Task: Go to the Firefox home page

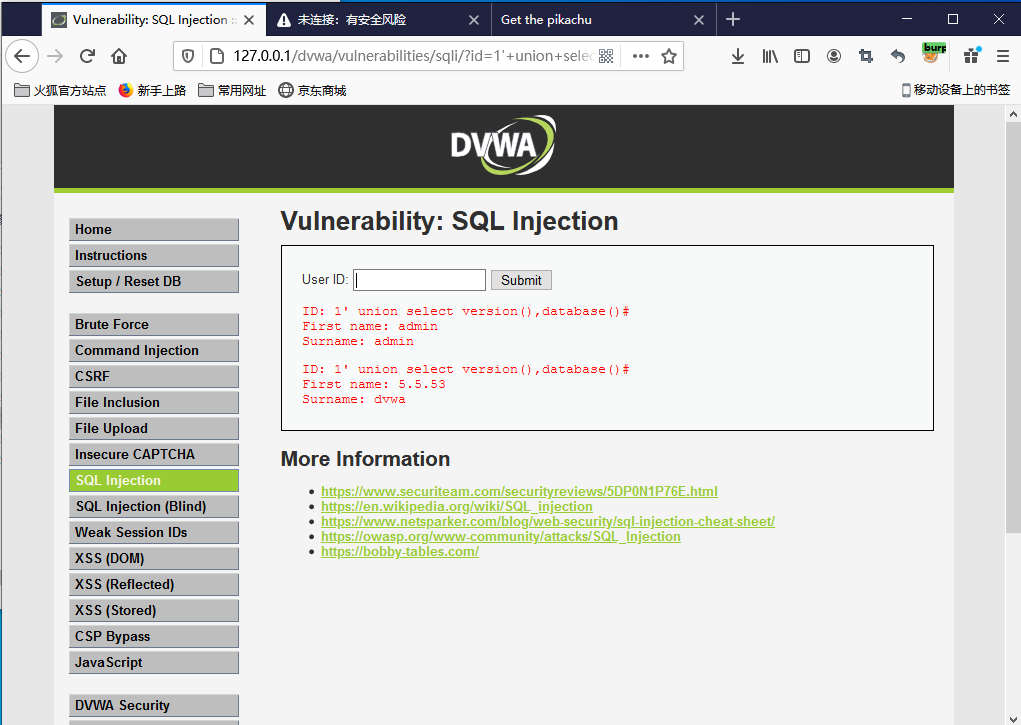Action: (x=119, y=56)
